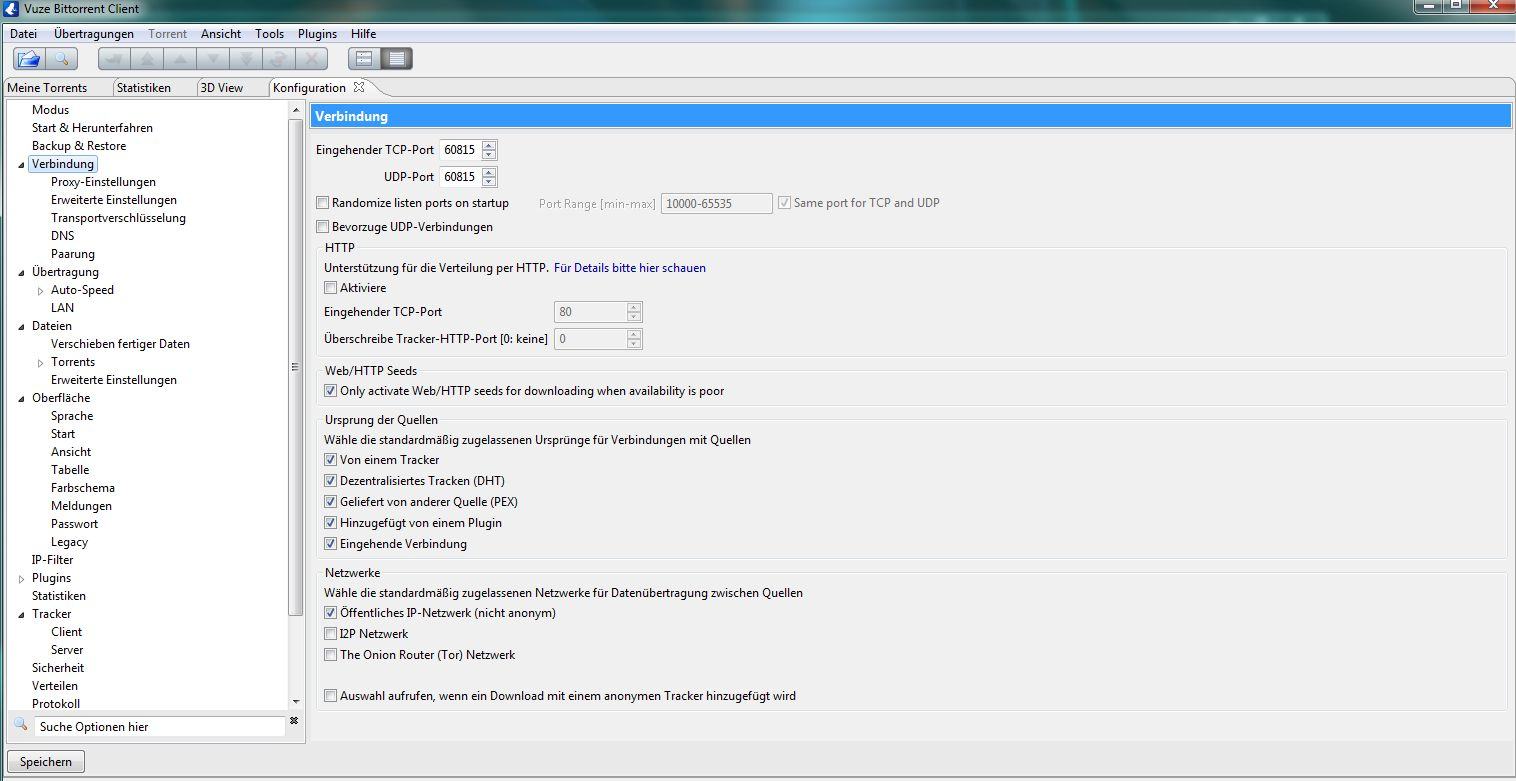This screenshot has height=781, width=1516.
Task: Select Farbschema in tree
Action: (x=83, y=488)
